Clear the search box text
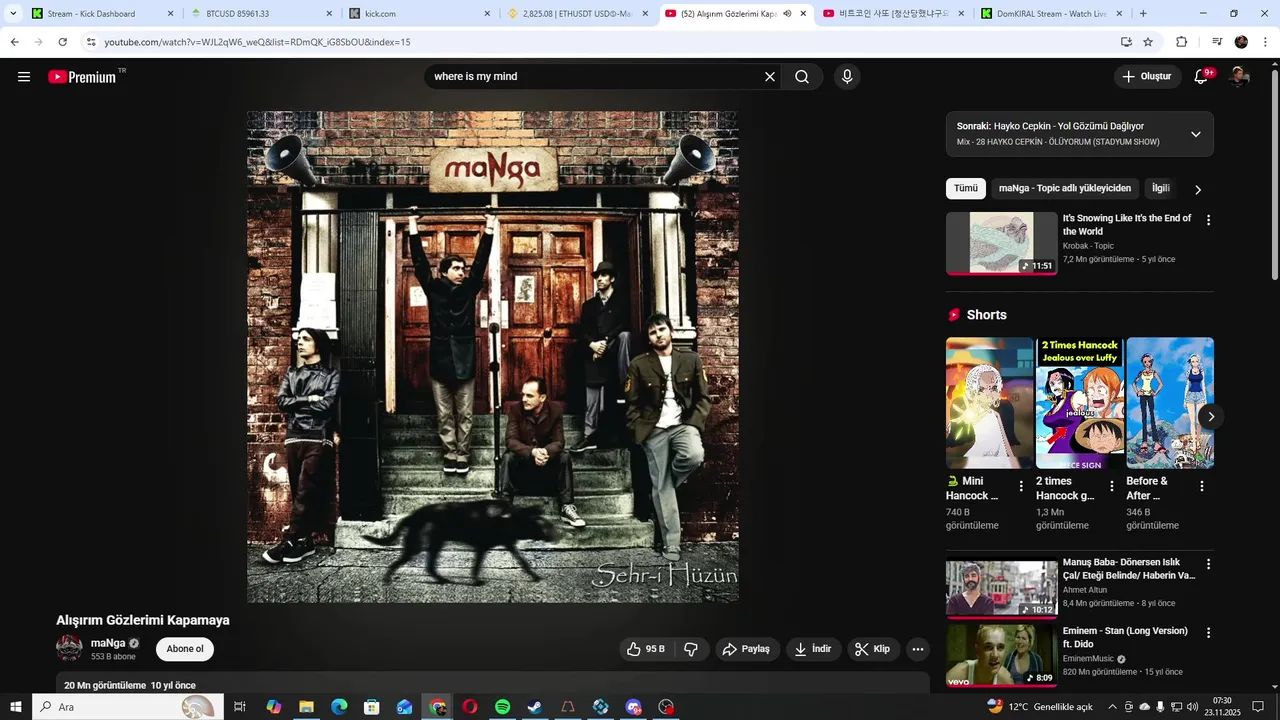The width and height of the screenshot is (1280, 720). click(x=770, y=77)
